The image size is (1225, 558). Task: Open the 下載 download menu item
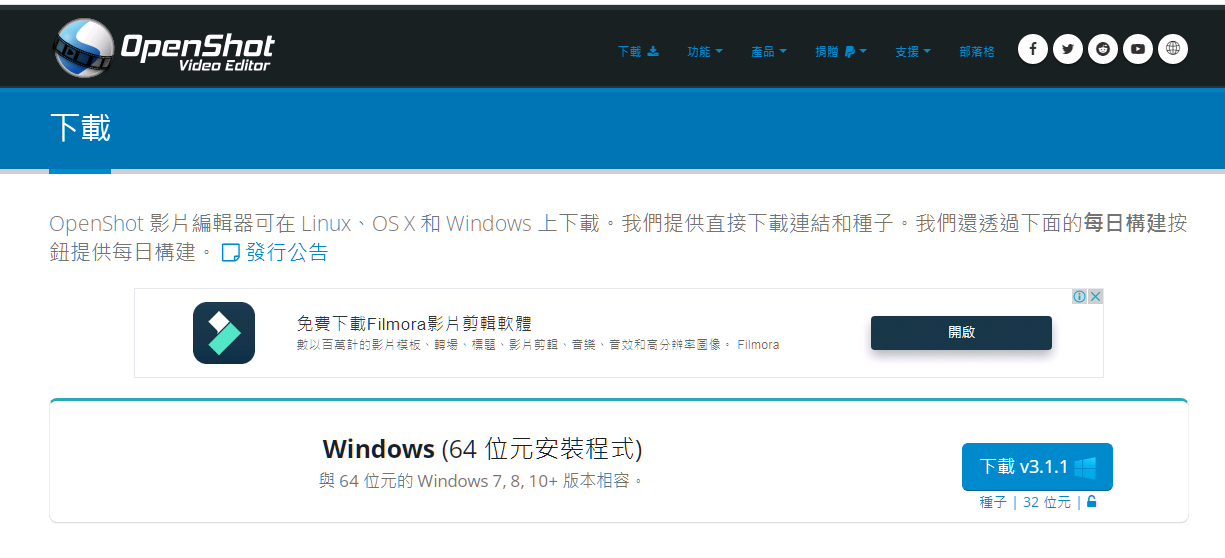tap(638, 51)
